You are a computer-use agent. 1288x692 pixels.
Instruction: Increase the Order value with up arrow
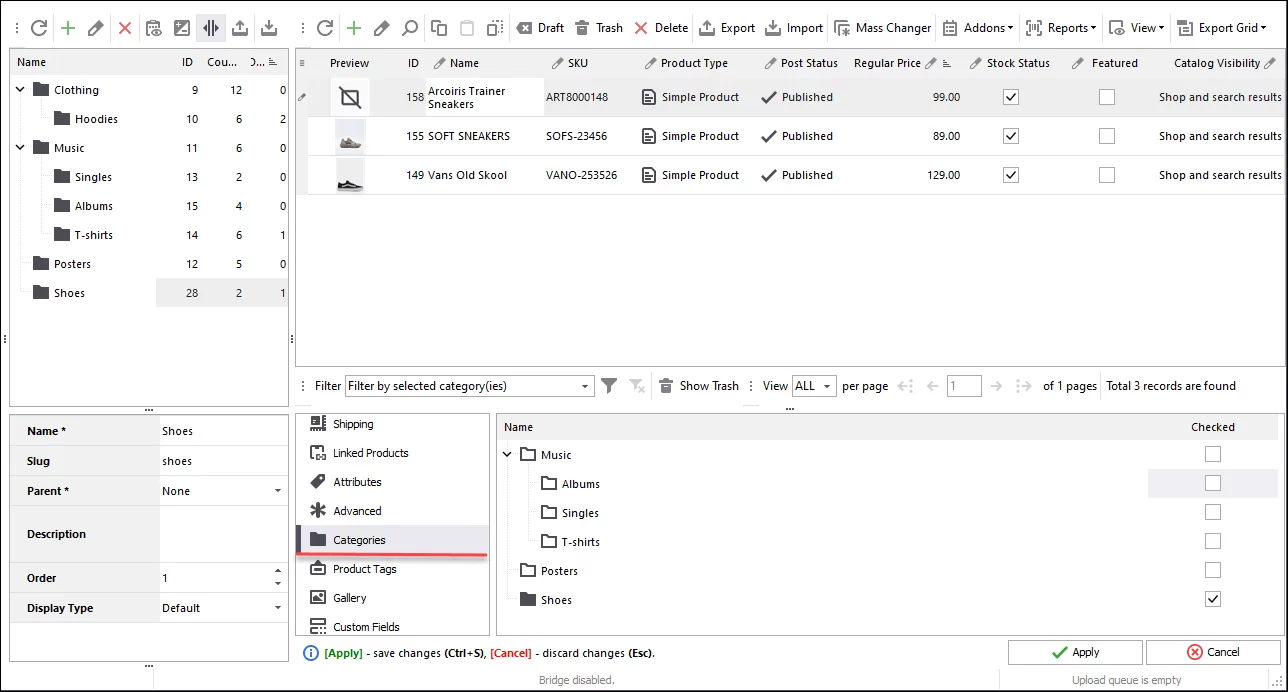(277, 573)
